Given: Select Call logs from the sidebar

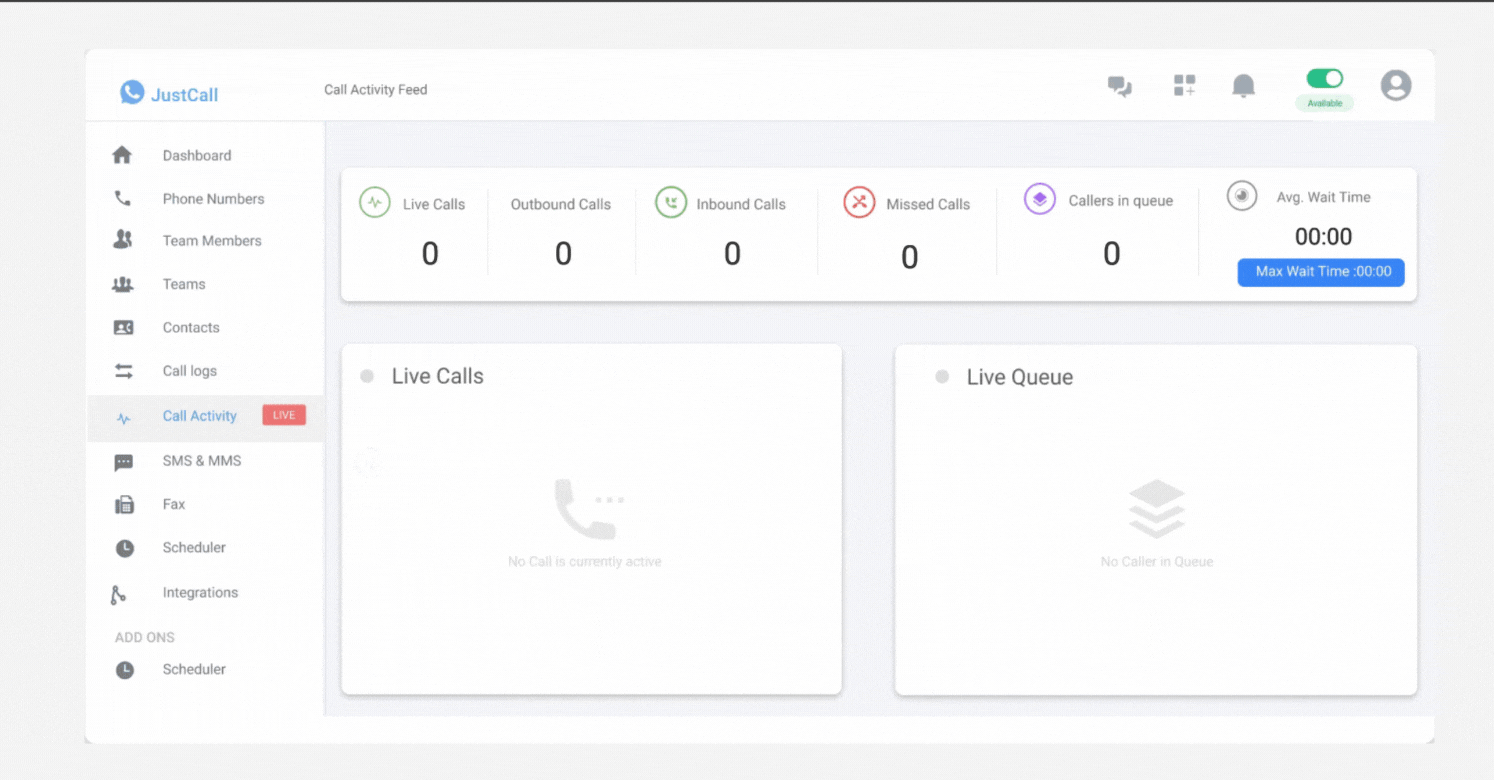Looking at the screenshot, I should (x=189, y=371).
